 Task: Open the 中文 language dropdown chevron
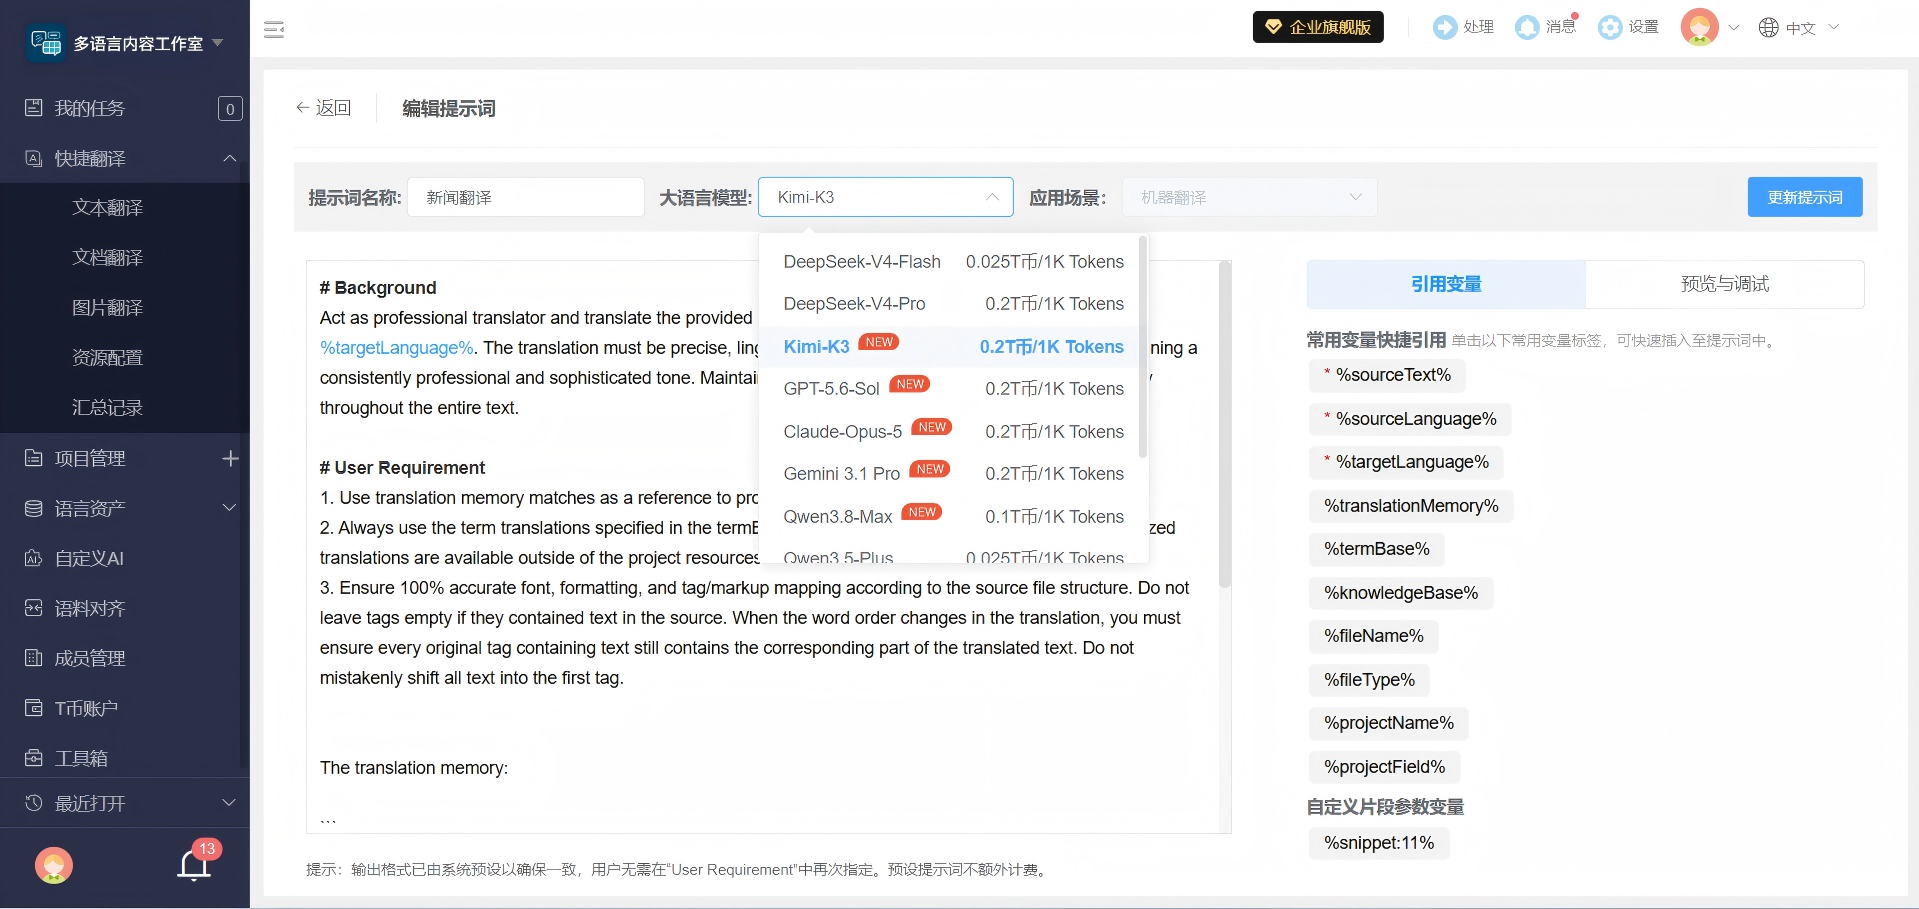(x=1834, y=27)
